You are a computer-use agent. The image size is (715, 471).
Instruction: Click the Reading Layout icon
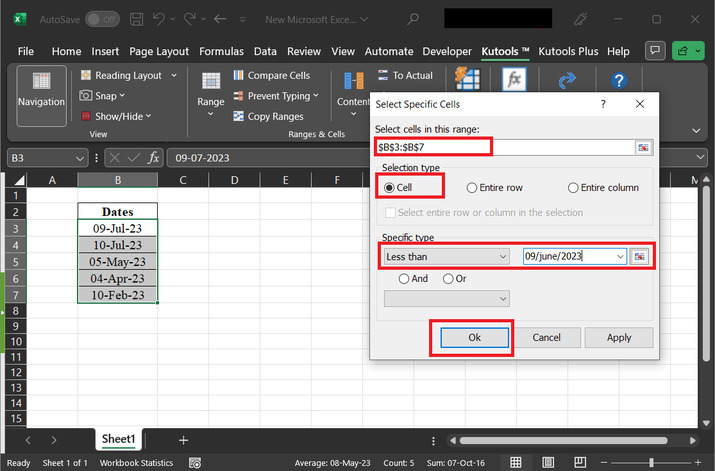coord(86,75)
